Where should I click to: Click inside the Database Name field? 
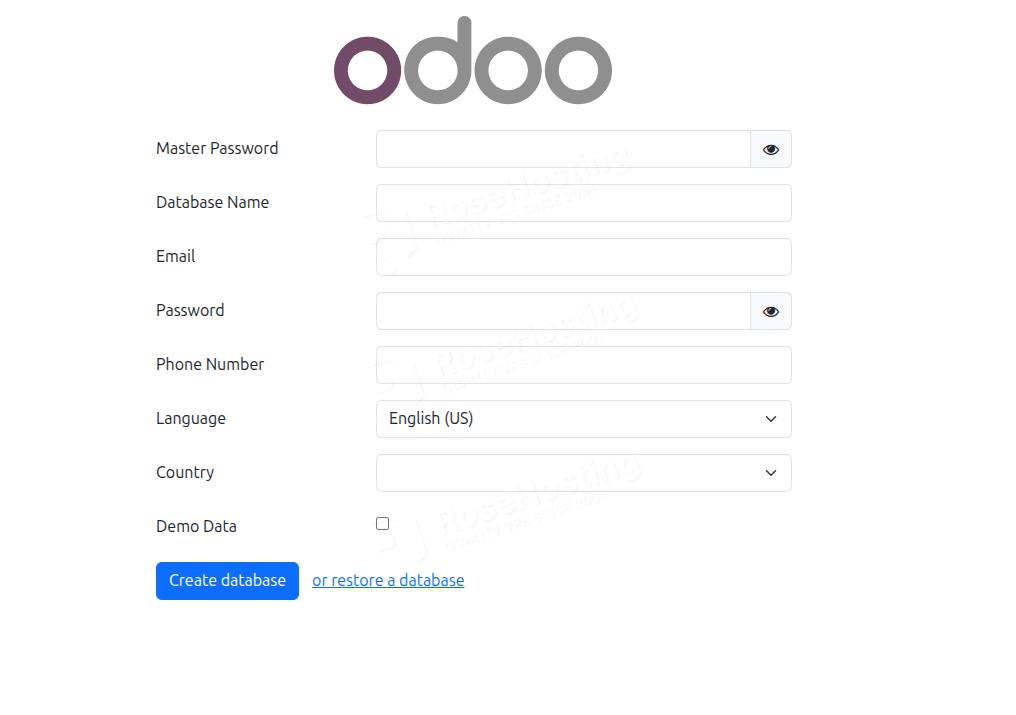(583, 202)
